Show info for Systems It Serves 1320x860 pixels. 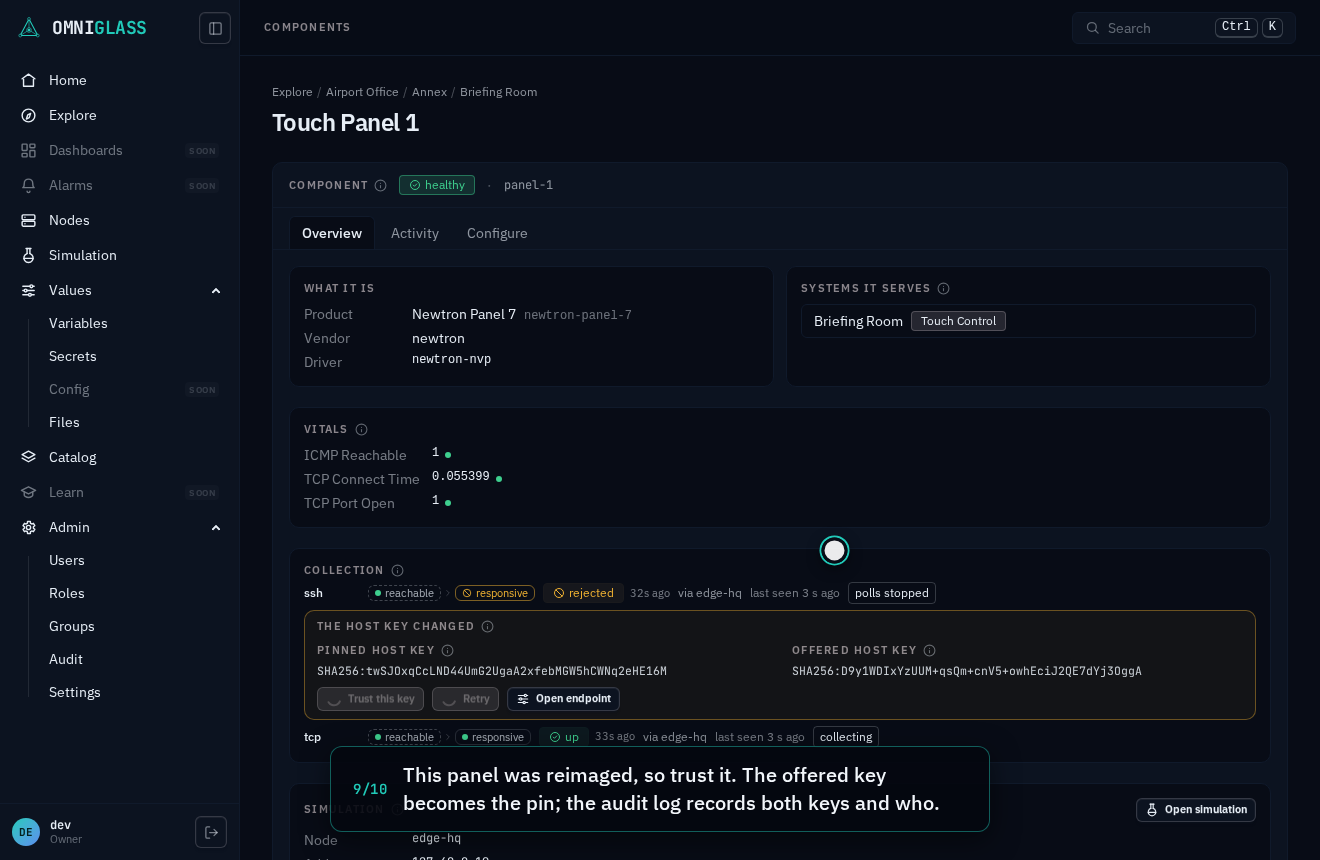click(943, 288)
